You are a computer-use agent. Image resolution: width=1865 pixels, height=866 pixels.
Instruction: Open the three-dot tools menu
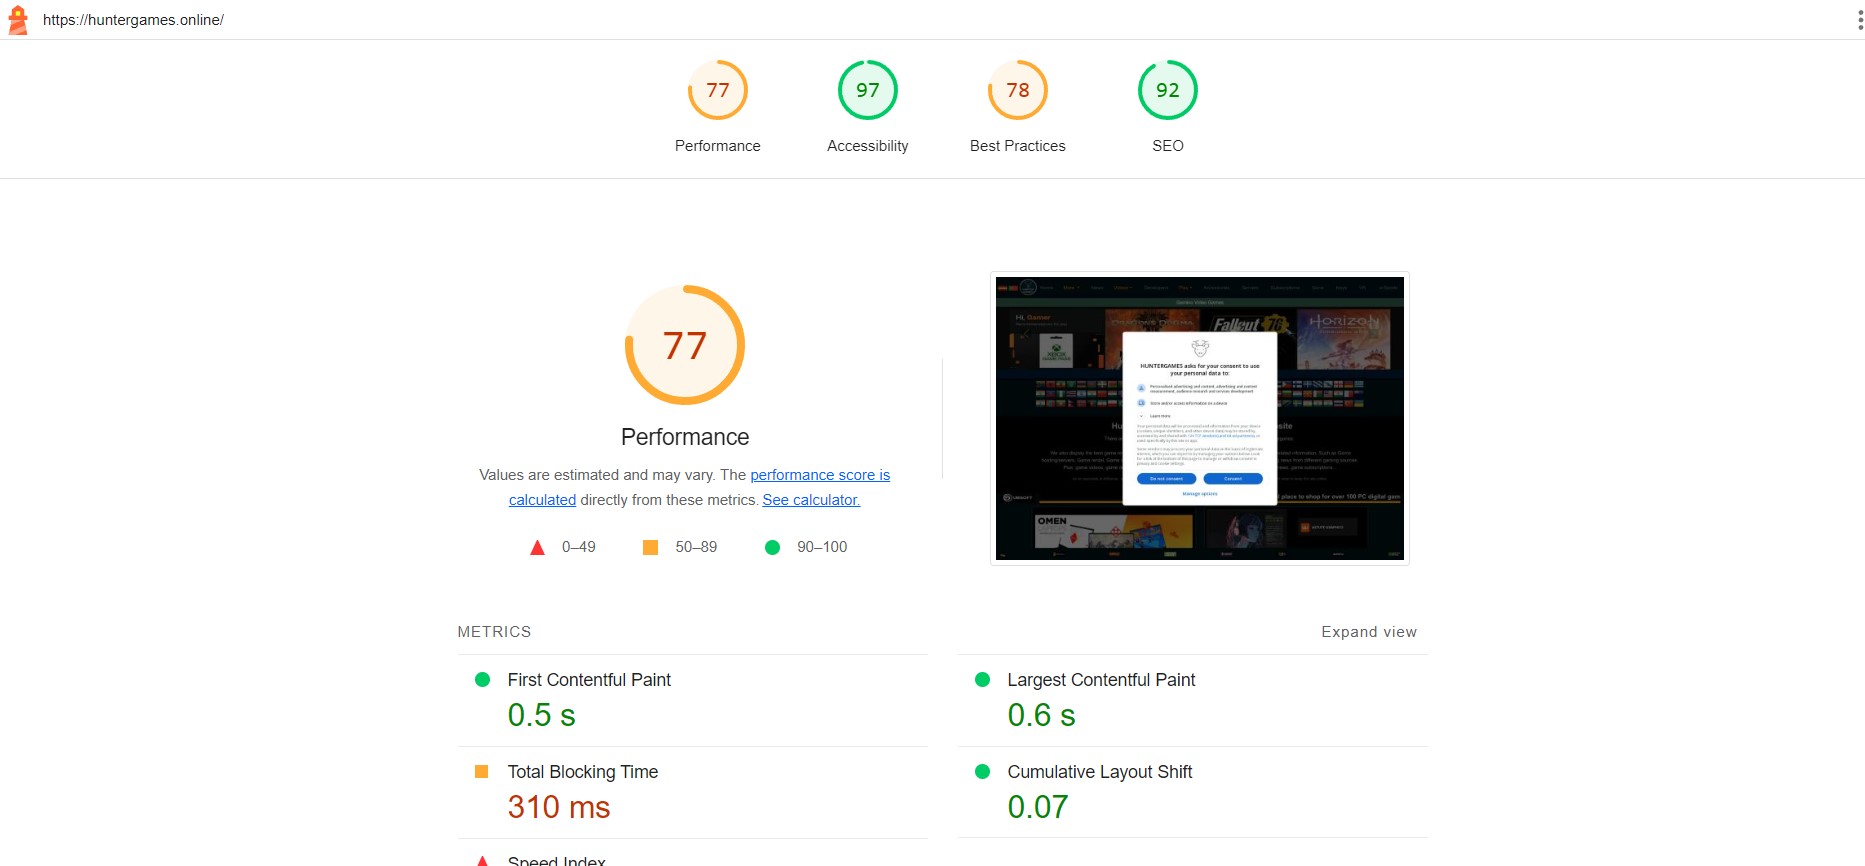tap(1858, 21)
